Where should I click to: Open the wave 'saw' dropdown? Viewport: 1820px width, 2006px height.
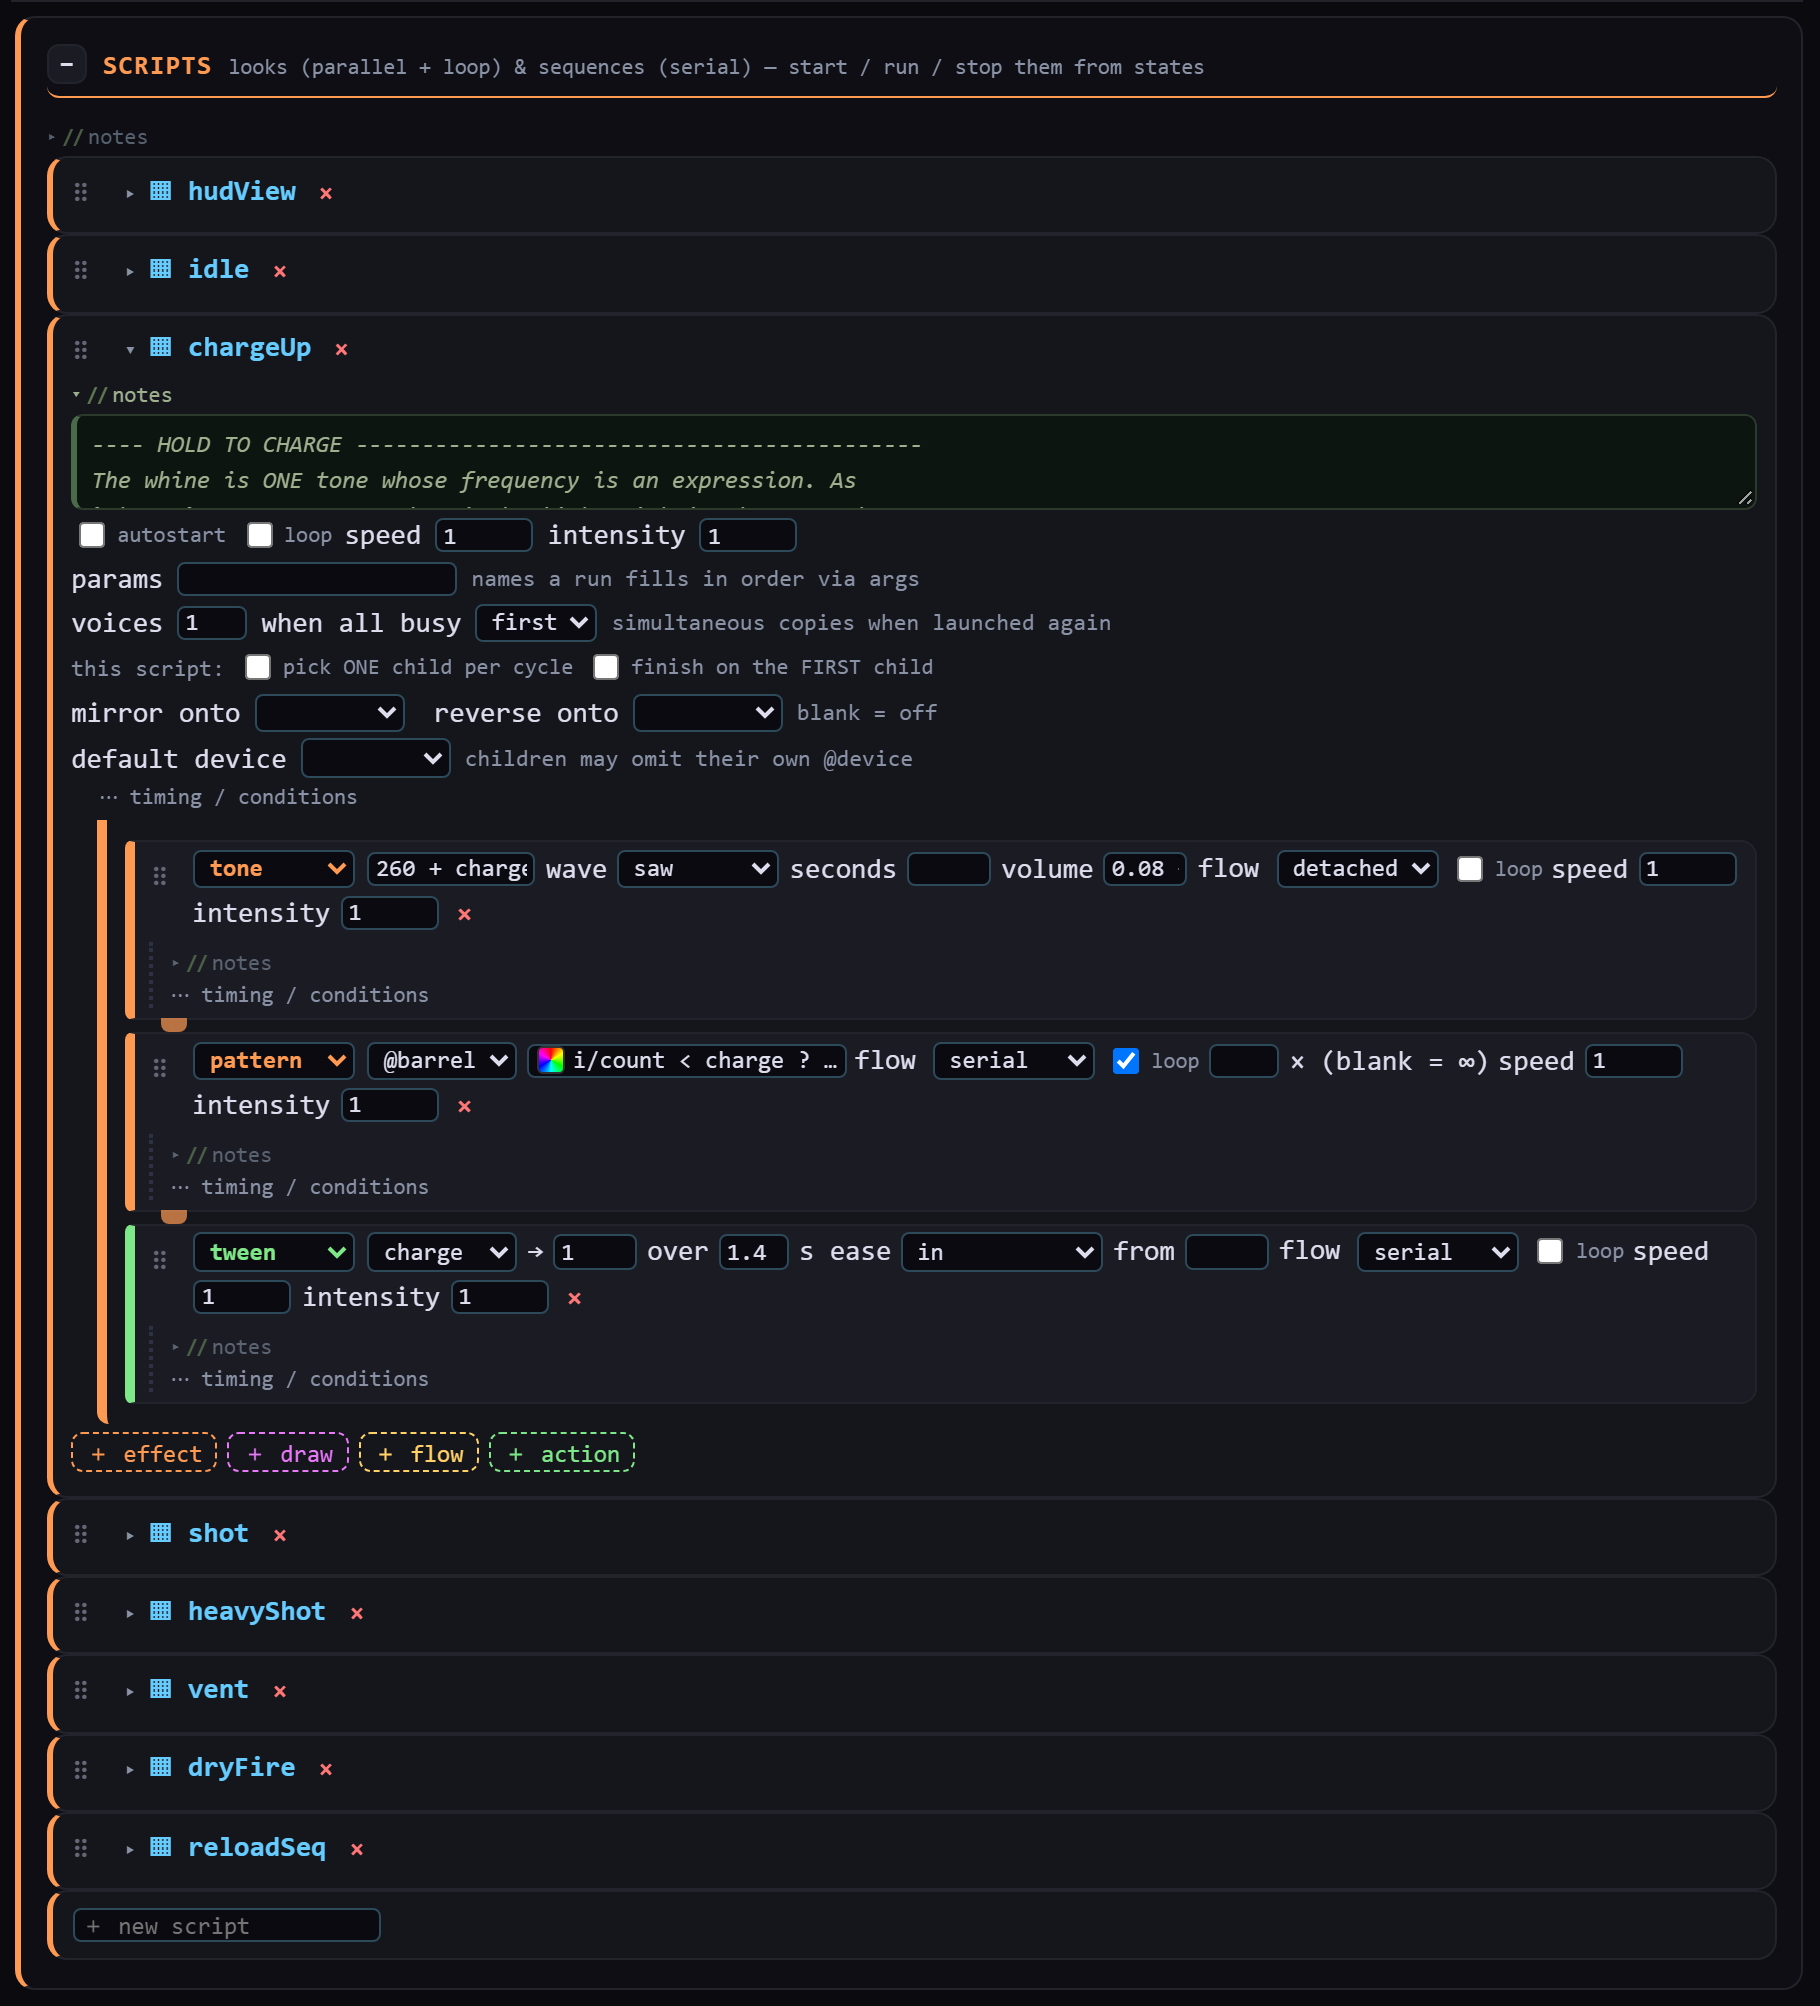(x=698, y=869)
